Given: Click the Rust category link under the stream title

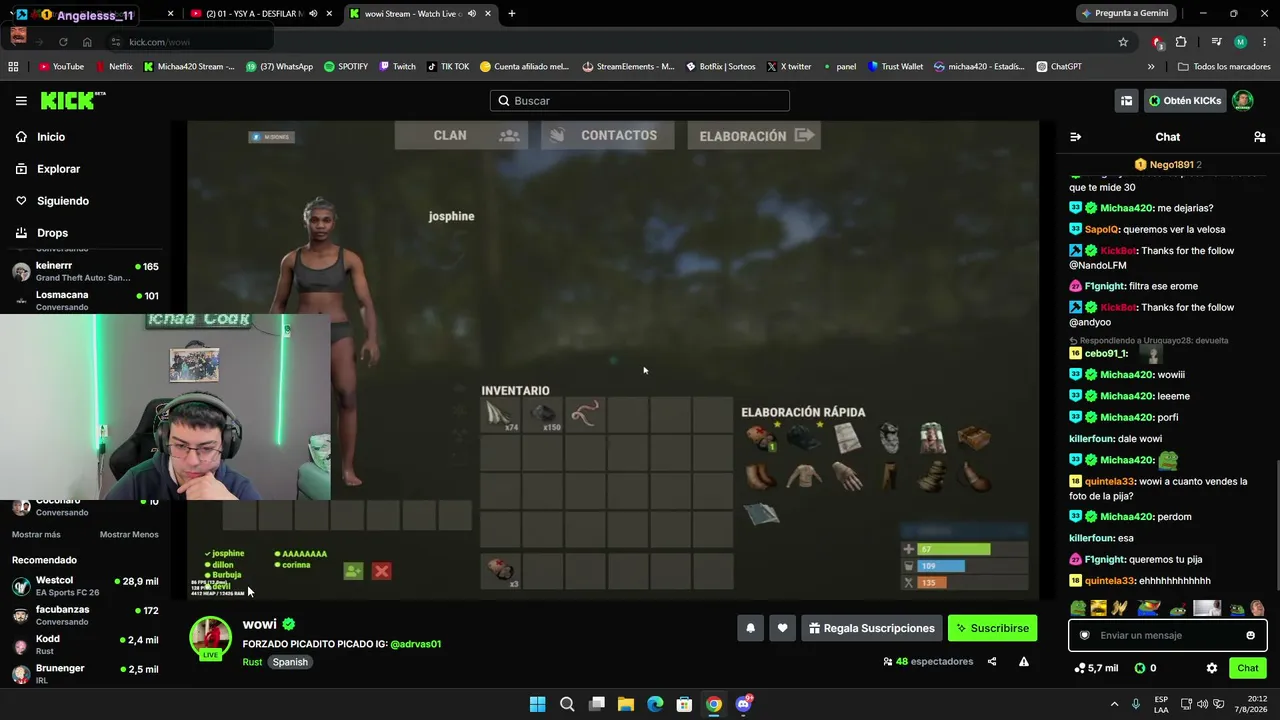Looking at the screenshot, I should (252, 662).
